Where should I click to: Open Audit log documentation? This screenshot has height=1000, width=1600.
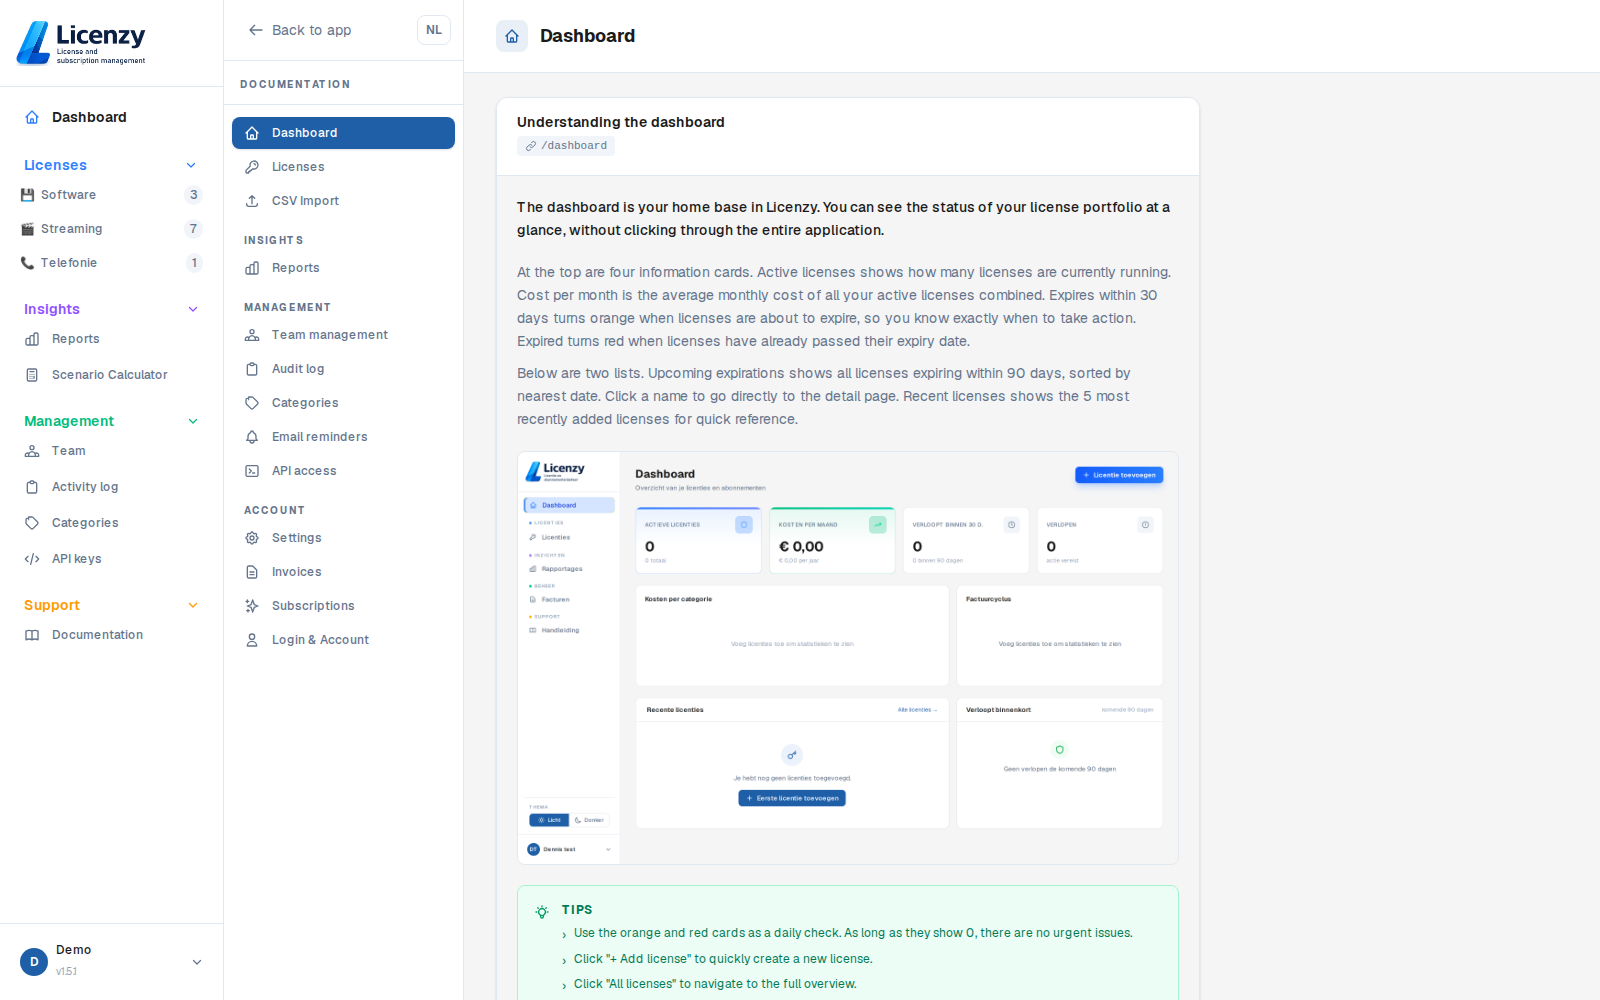(343, 369)
